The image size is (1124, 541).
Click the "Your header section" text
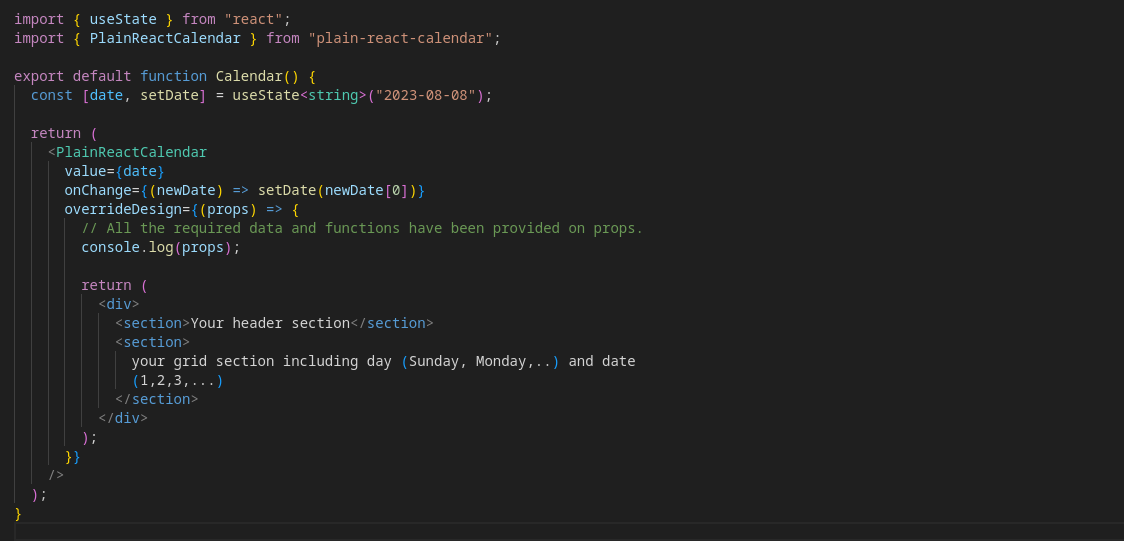click(x=270, y=323)
